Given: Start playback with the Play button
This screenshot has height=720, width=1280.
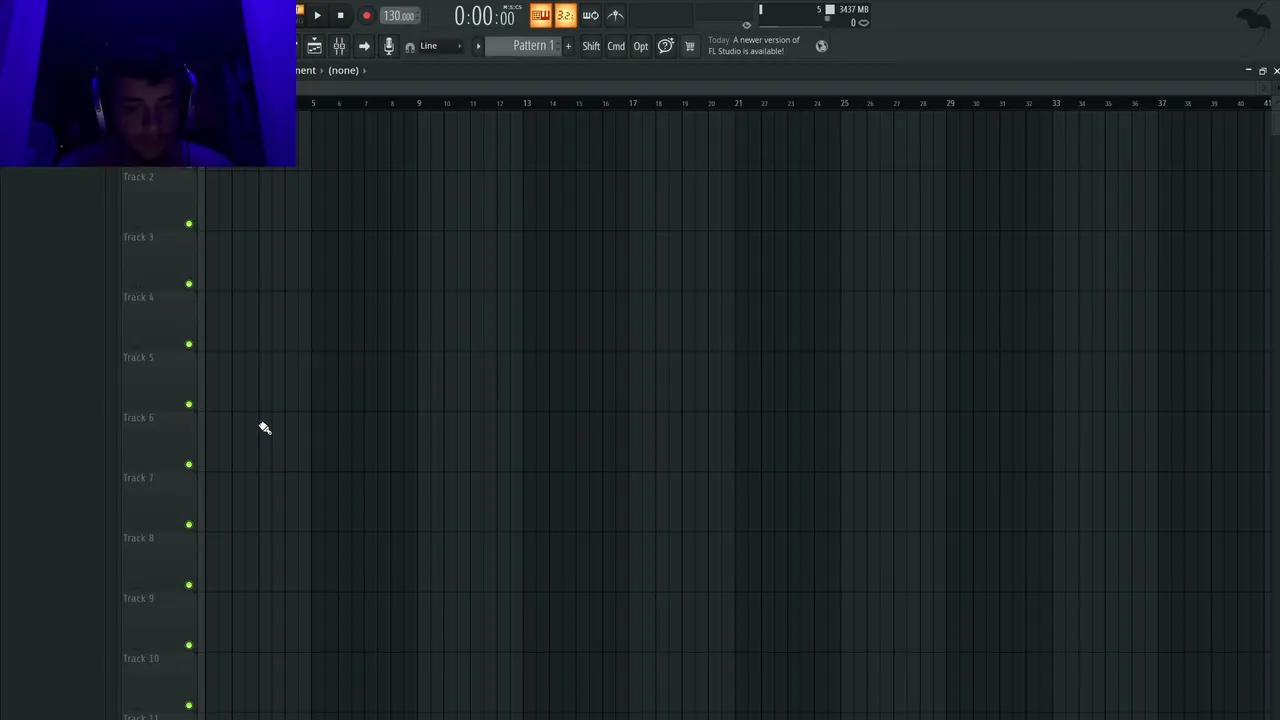Looking at the screenshot, I should click(x=317, y=15).
